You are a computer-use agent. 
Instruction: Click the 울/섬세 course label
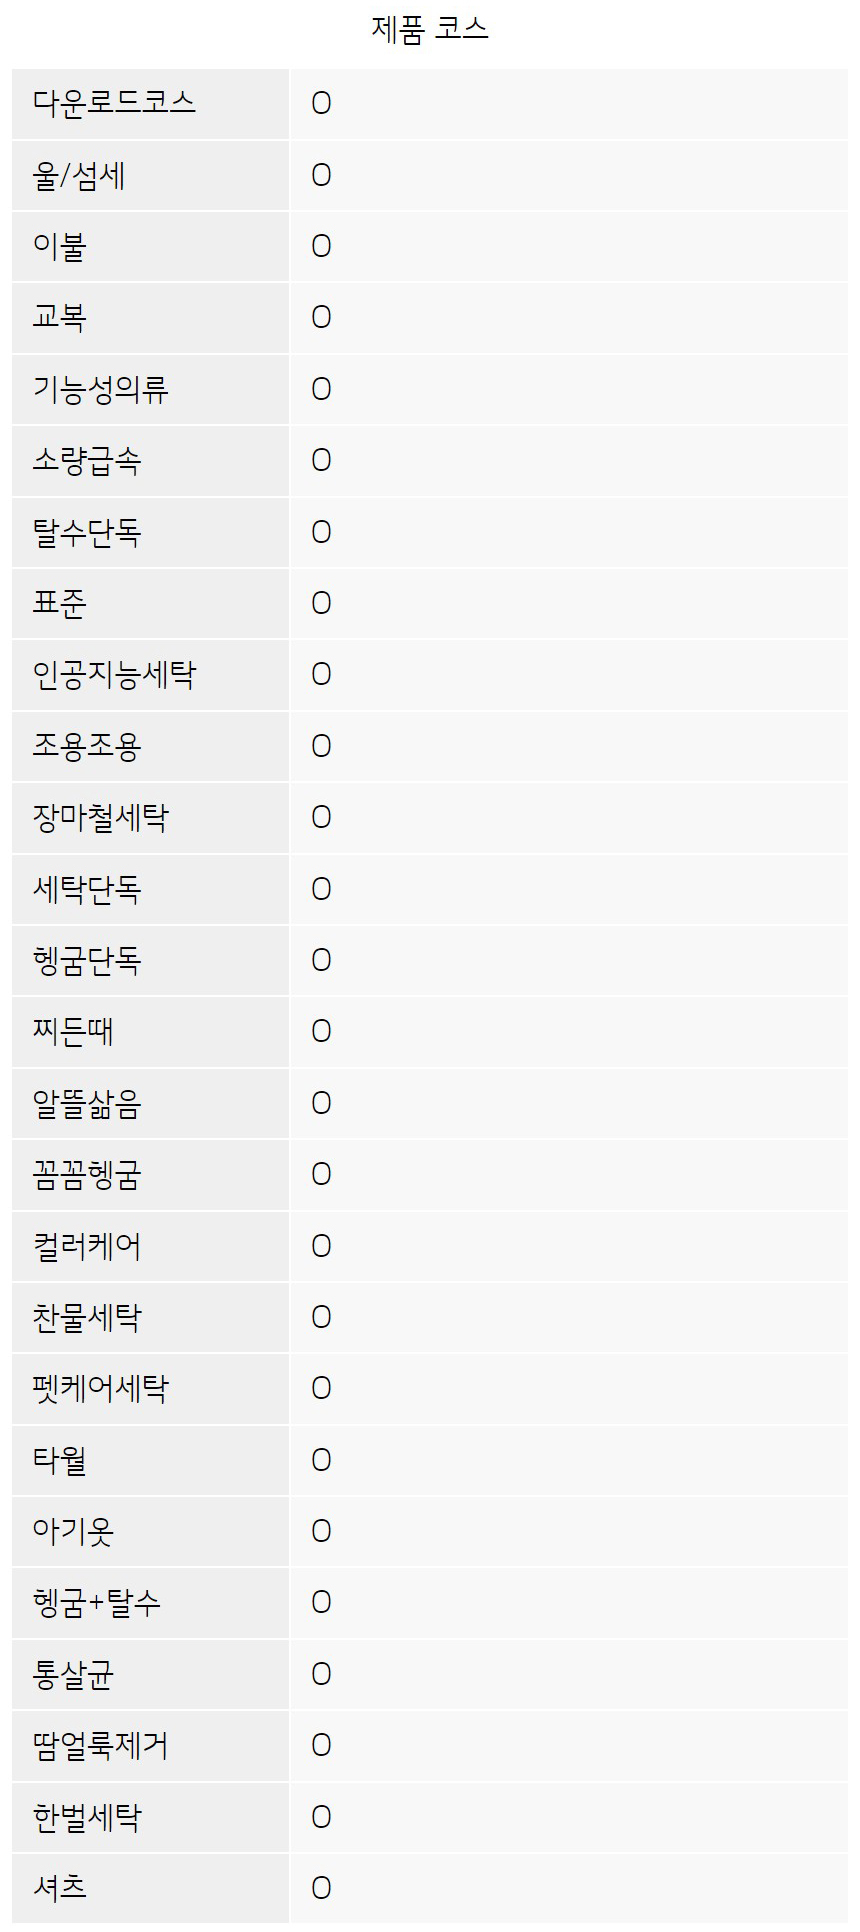coord(79,175)
